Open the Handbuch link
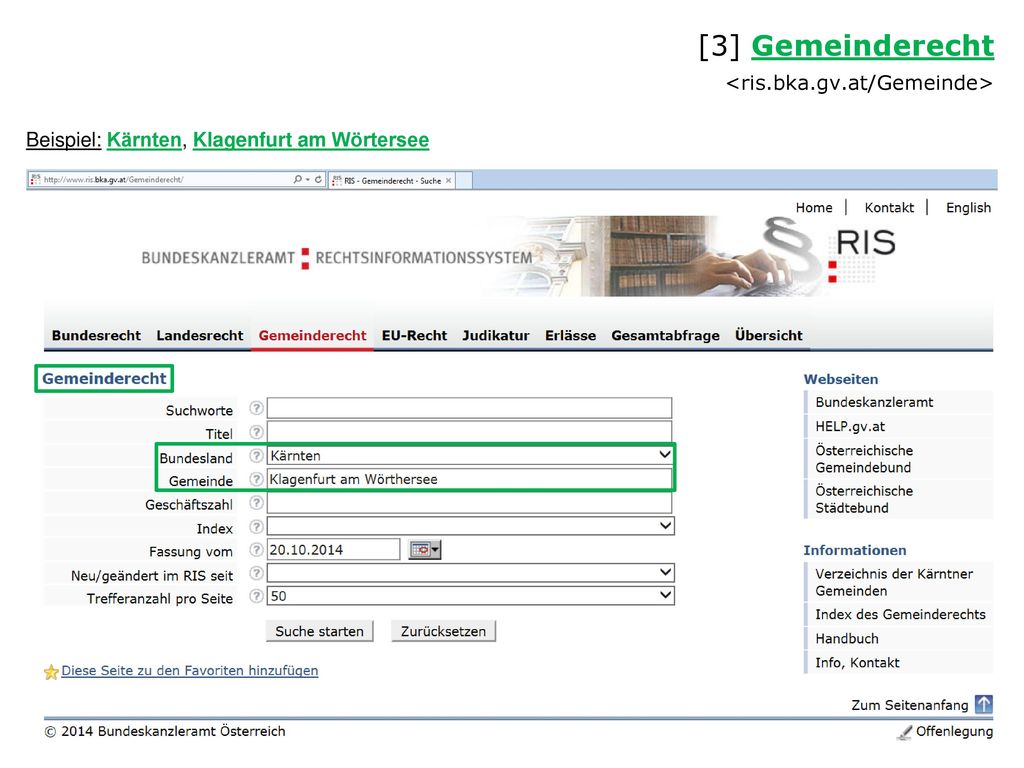1024x768 pixels. [846, 639]
